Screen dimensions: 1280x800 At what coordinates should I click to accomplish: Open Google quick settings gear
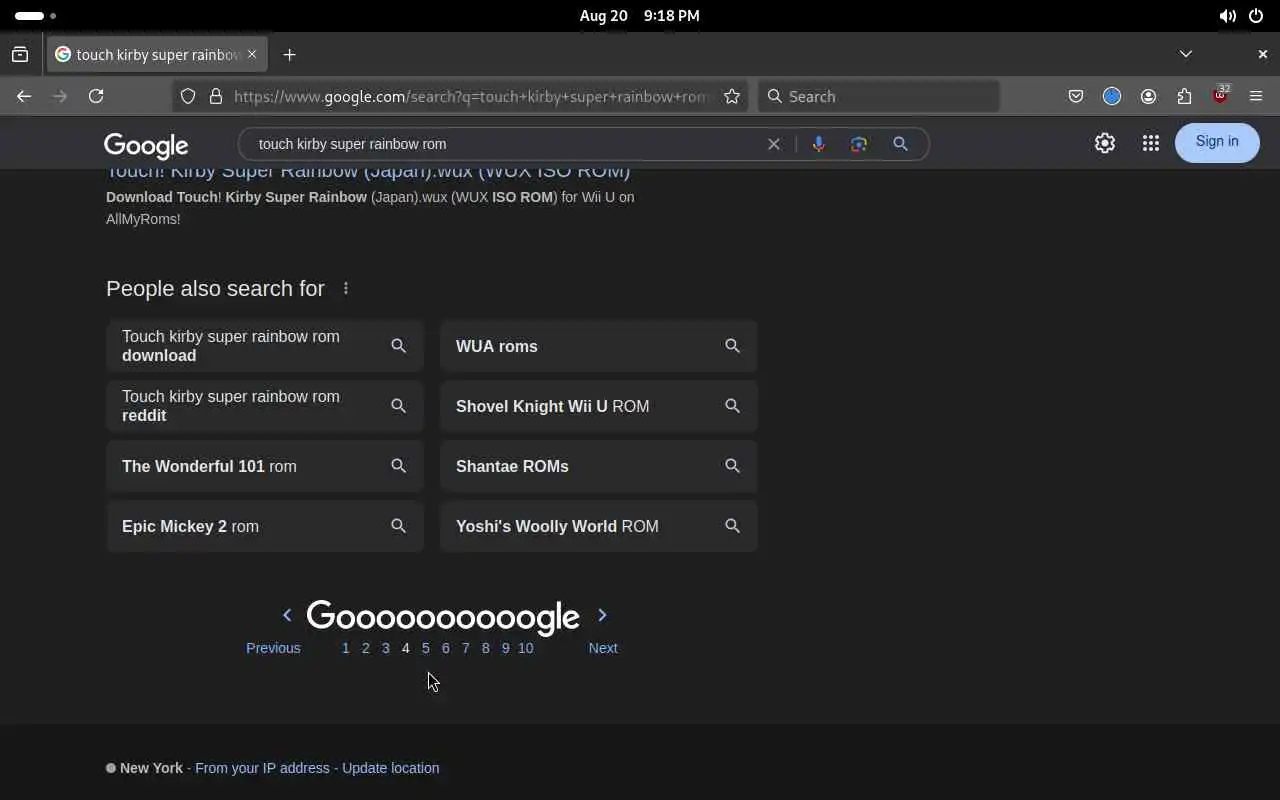1104,143
